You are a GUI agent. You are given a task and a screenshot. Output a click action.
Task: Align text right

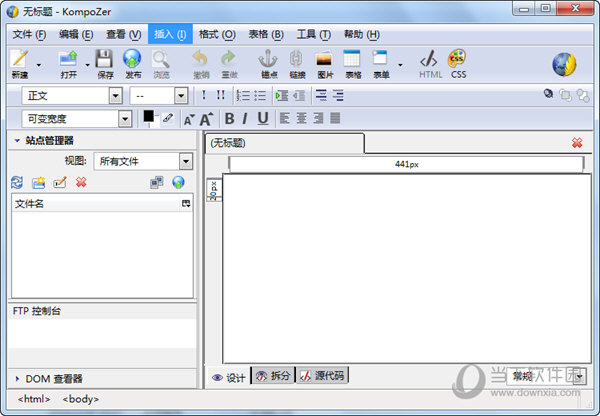[318, 118]
